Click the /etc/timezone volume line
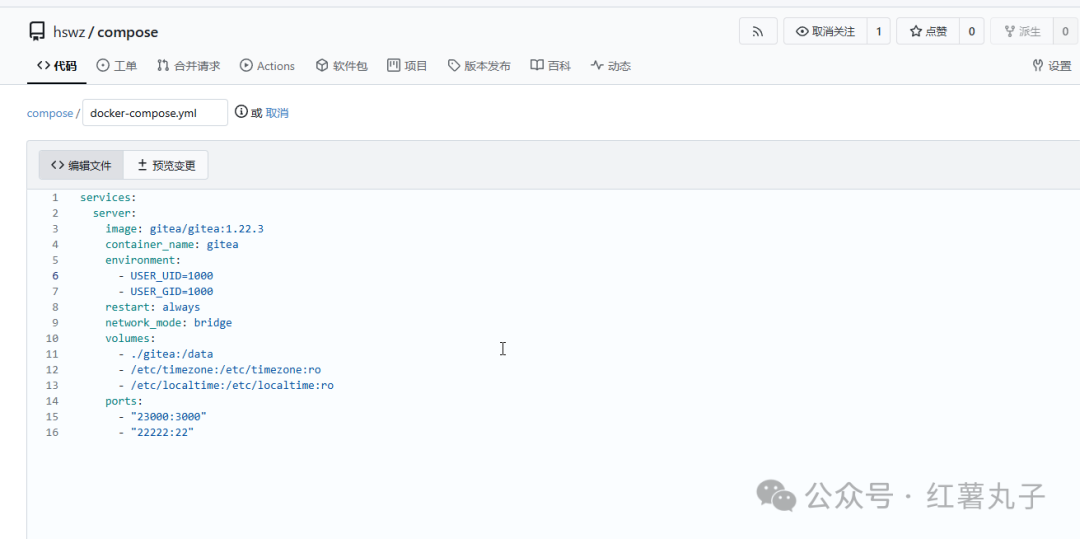1080x539 pixels. [220, 370]
